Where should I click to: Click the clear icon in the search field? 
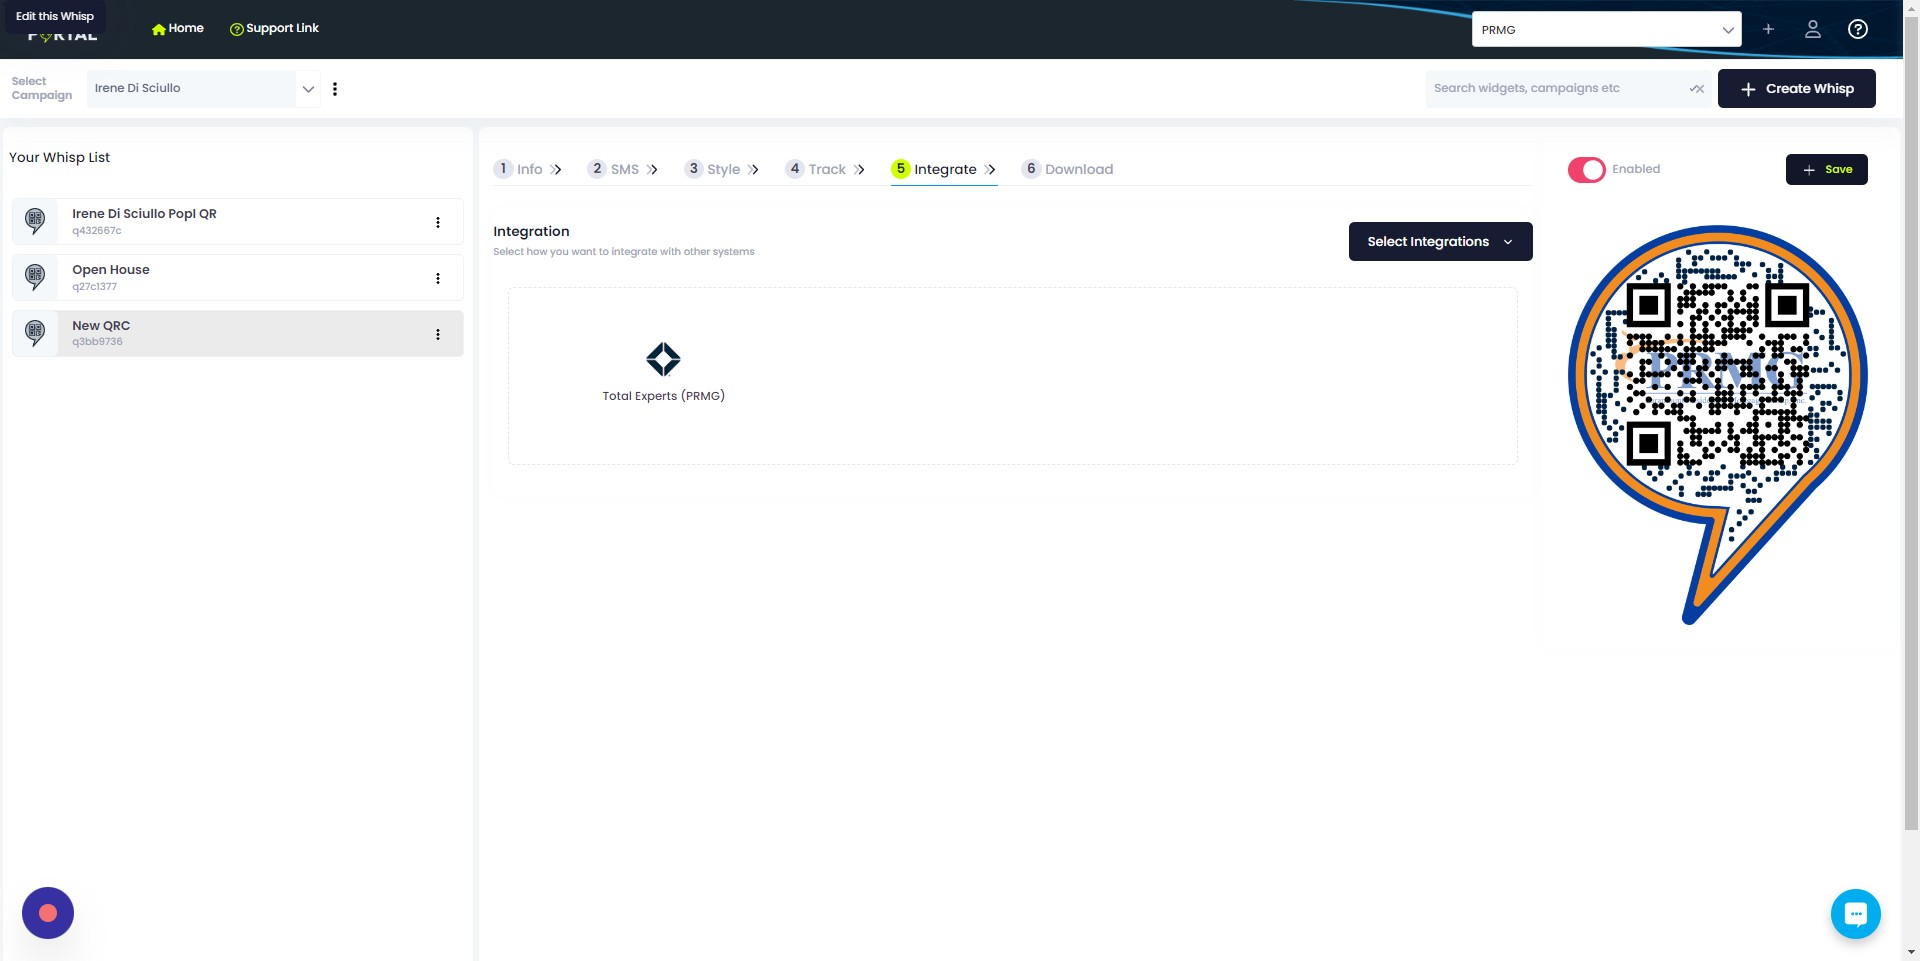point(1696,89)
